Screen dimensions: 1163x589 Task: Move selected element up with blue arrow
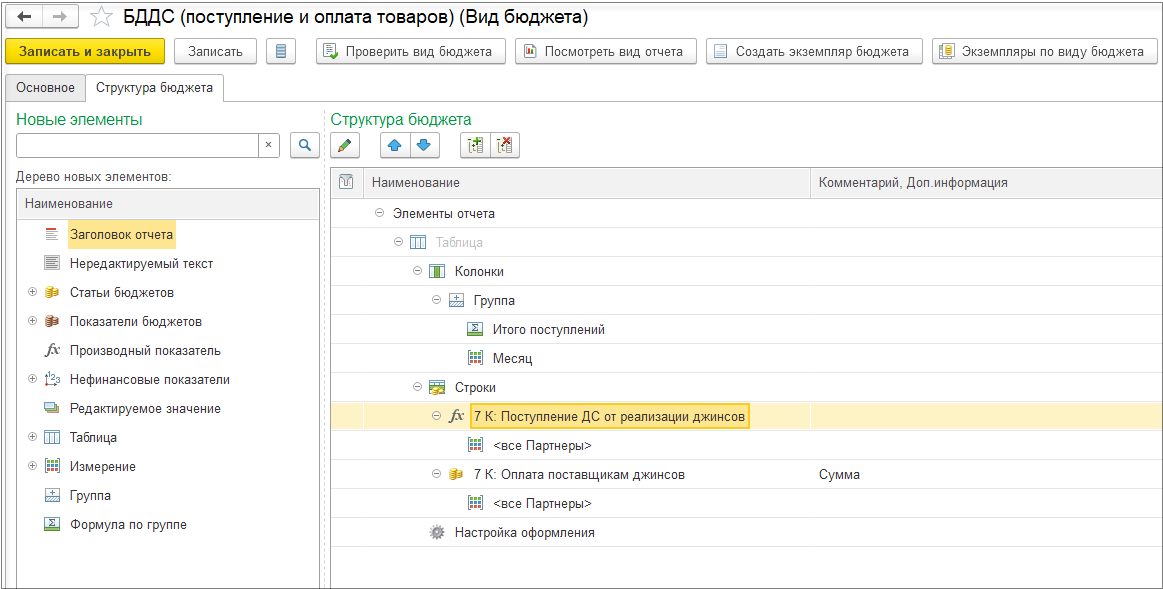click(x=395, y=146)
